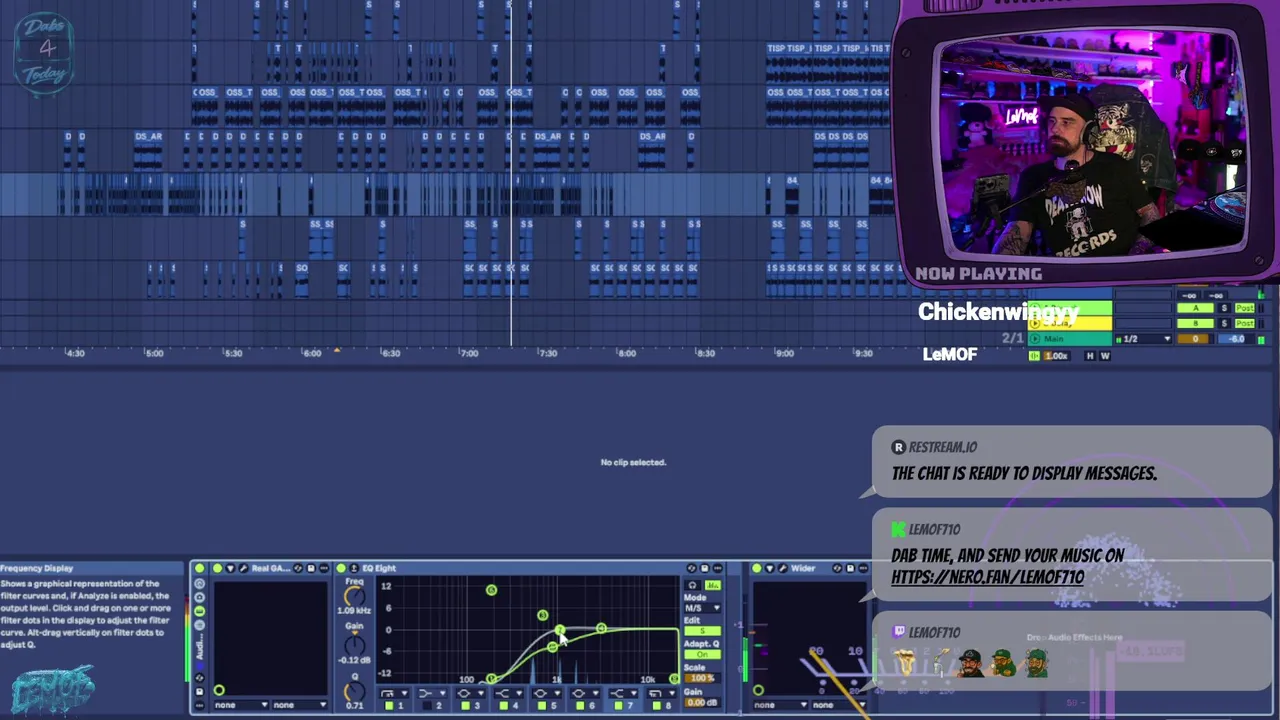Screen dimensions: 1280x720
Task: Toggle EQ Eight band 5 activator
Action: coord(543,705)
